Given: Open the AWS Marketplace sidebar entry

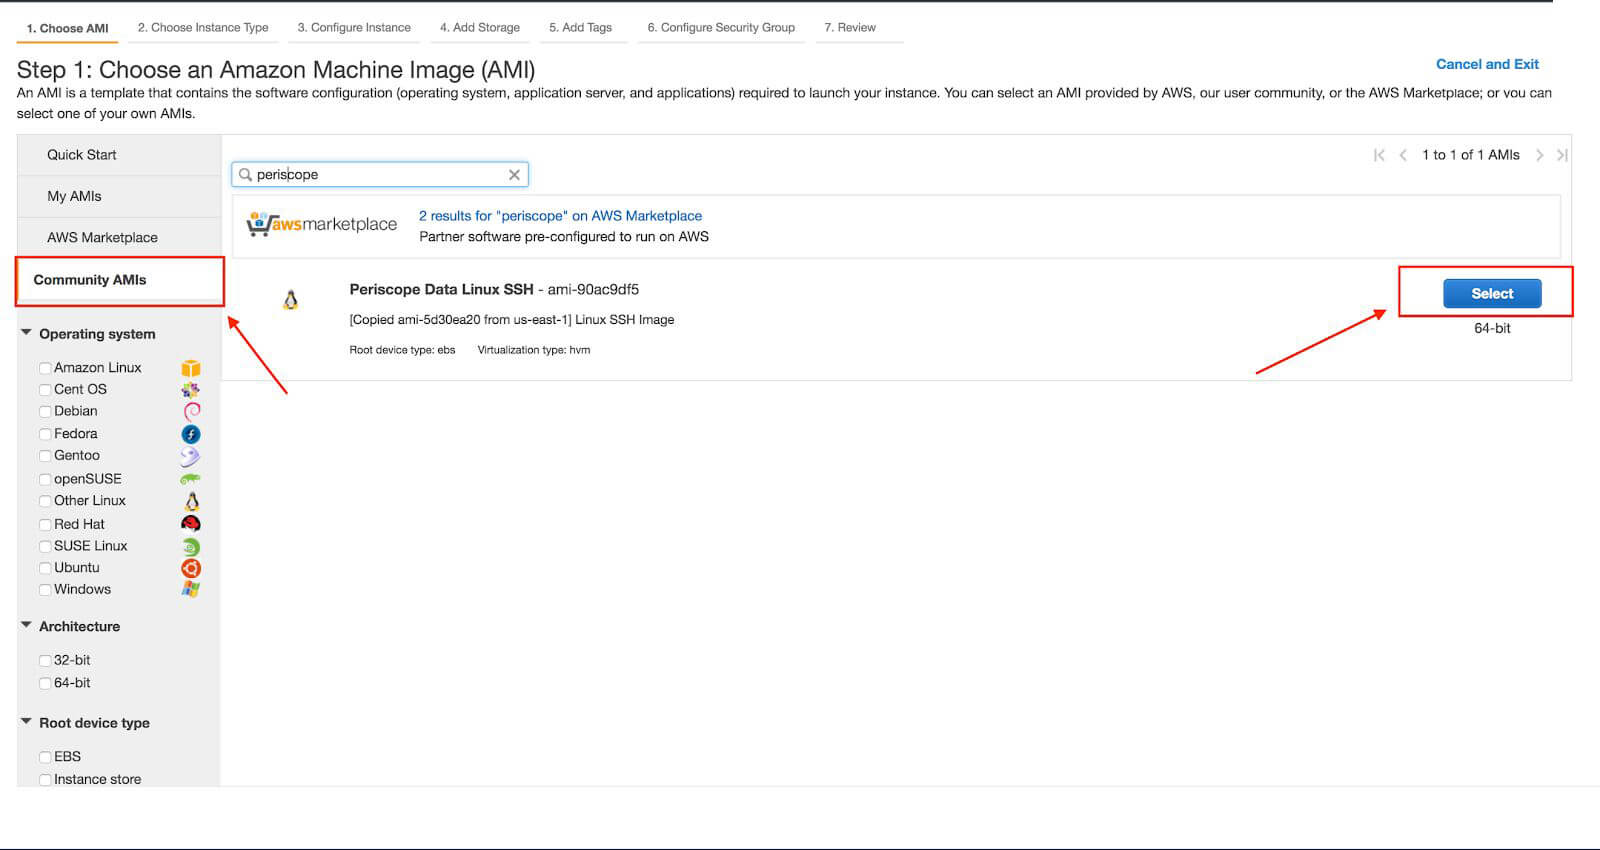Looking at the screenshot, I should 119,238.
